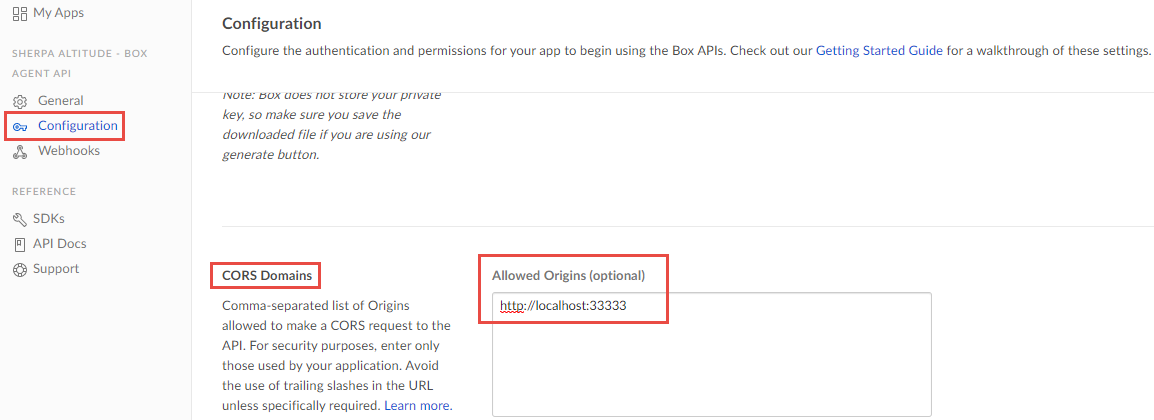Open the Getting Started Guide link
The width and height of the screenshot is (1154, 420).
pyautogui.click(x=879, y=49)
